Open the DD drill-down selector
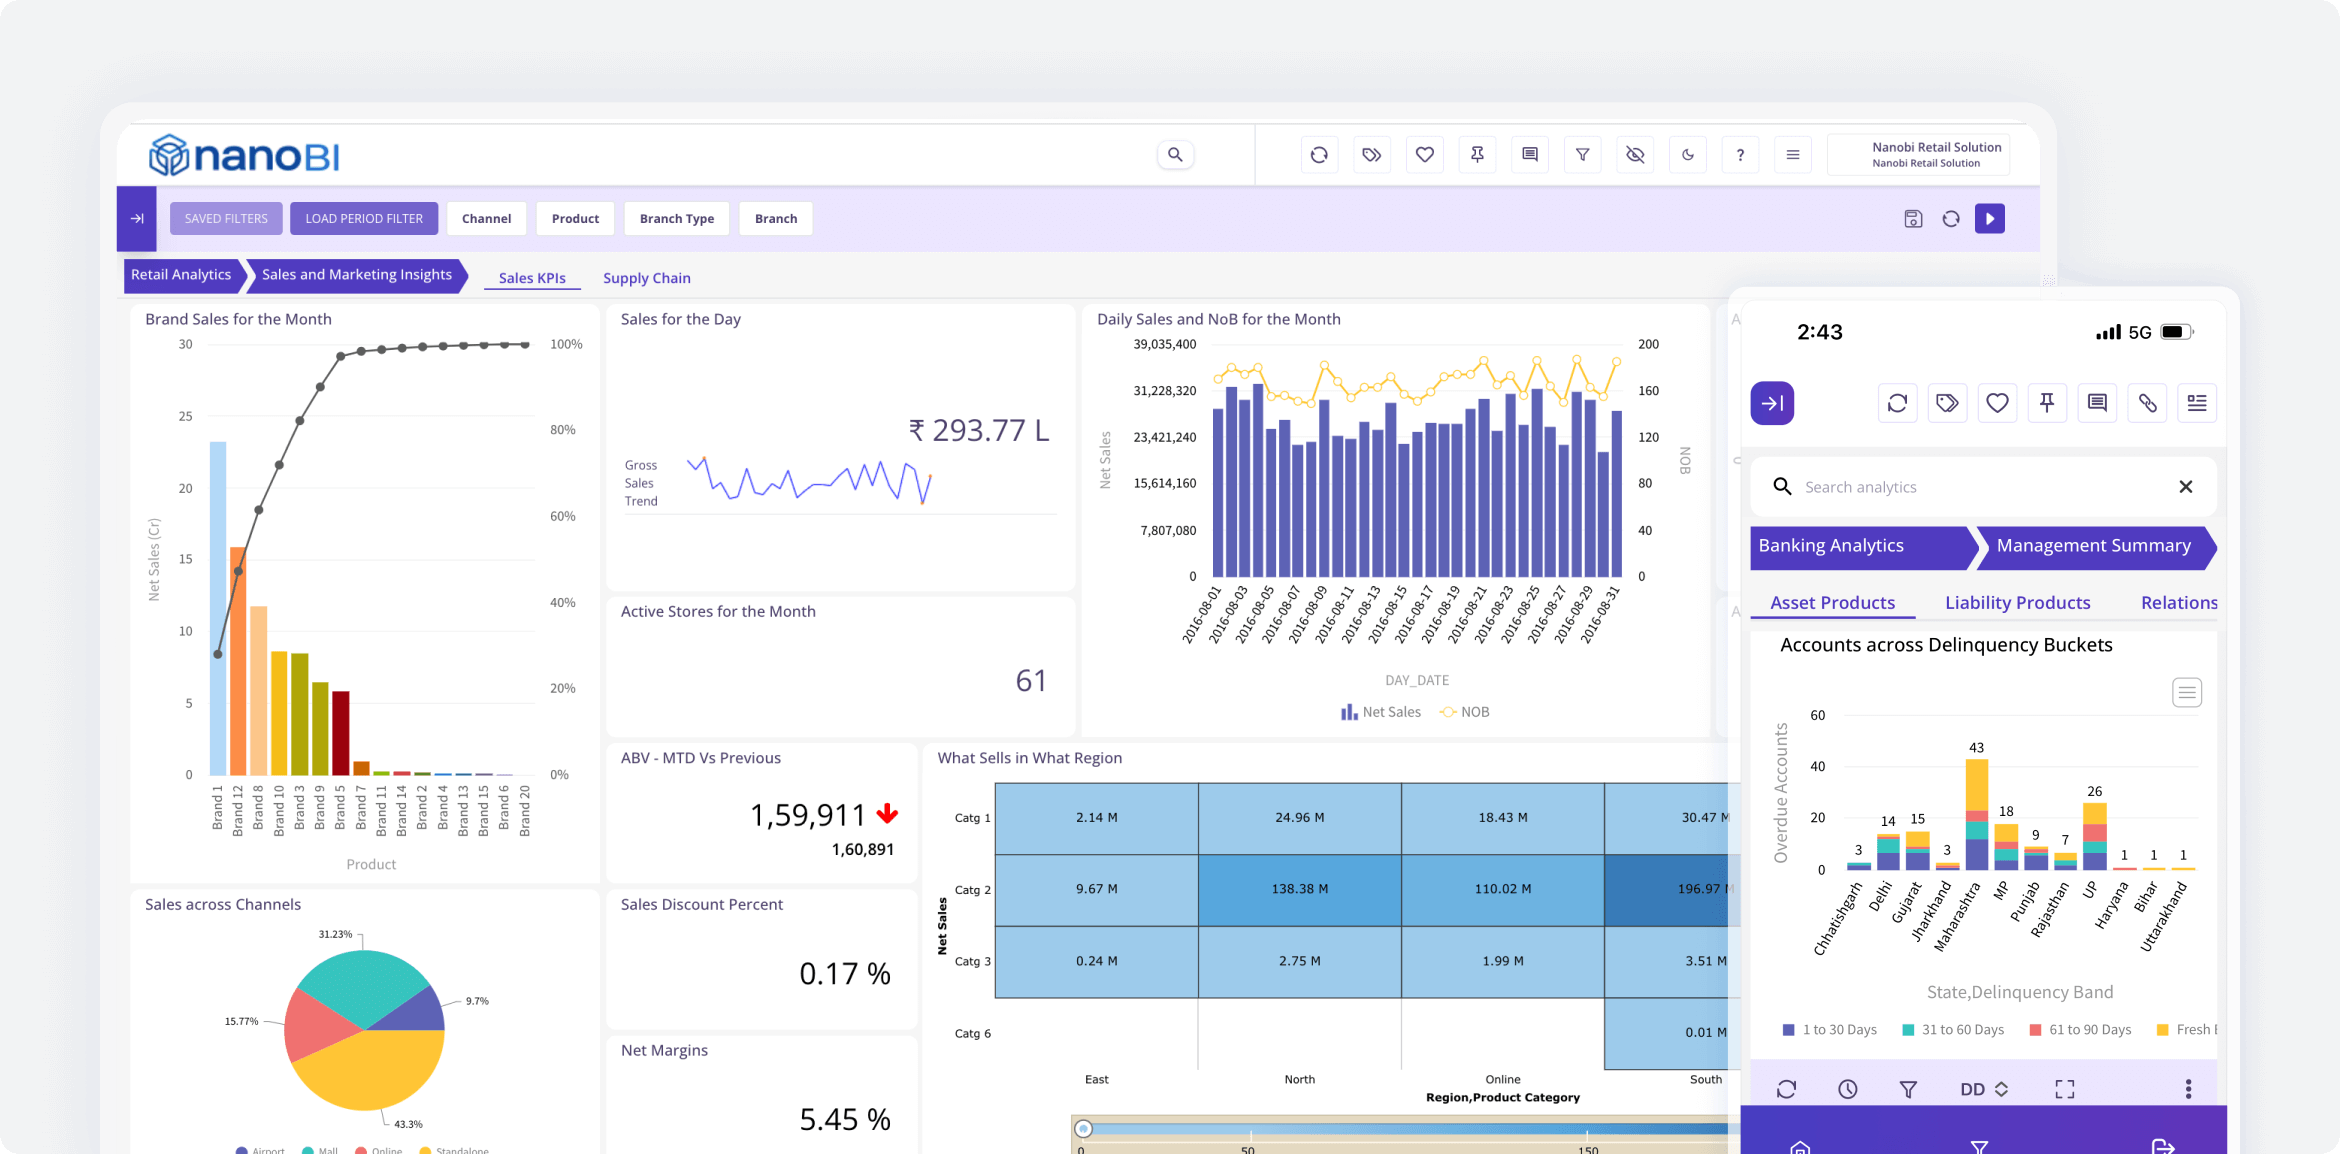 tap(1984, 1089)
